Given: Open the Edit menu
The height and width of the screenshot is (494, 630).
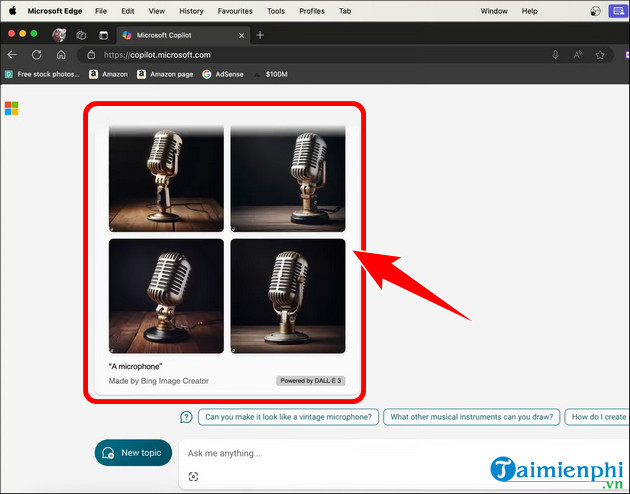Looking at the screenshot, I should [128, 11].
